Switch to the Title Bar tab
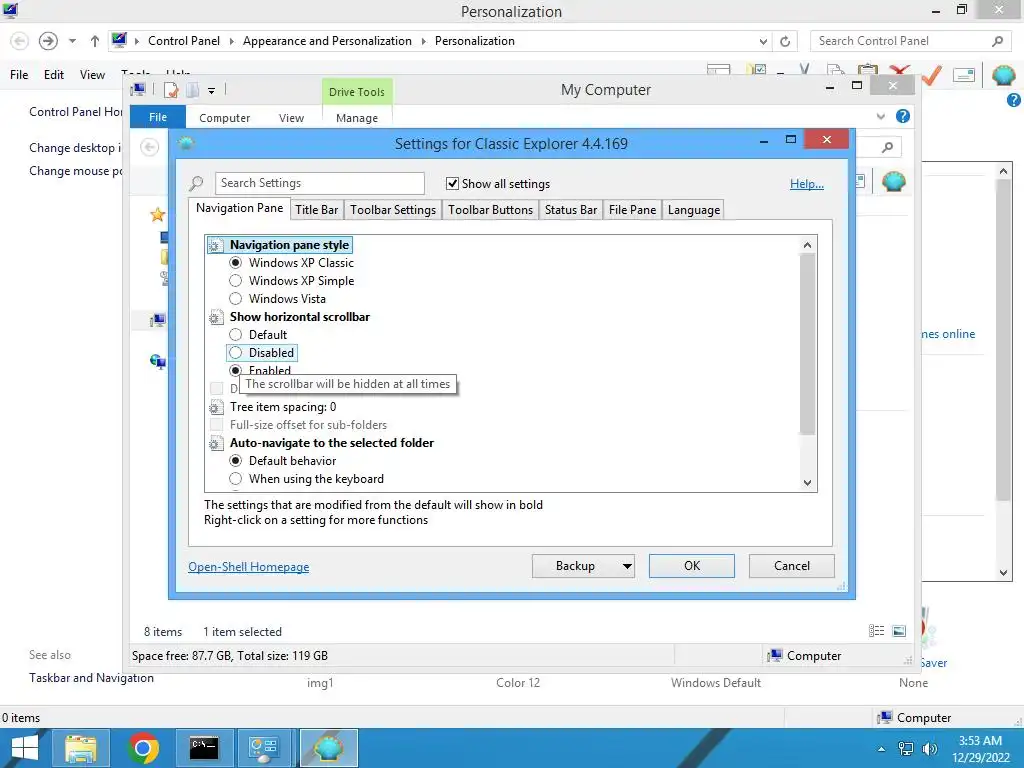This screenshot has width=1024, height=768. pos(317,210)
